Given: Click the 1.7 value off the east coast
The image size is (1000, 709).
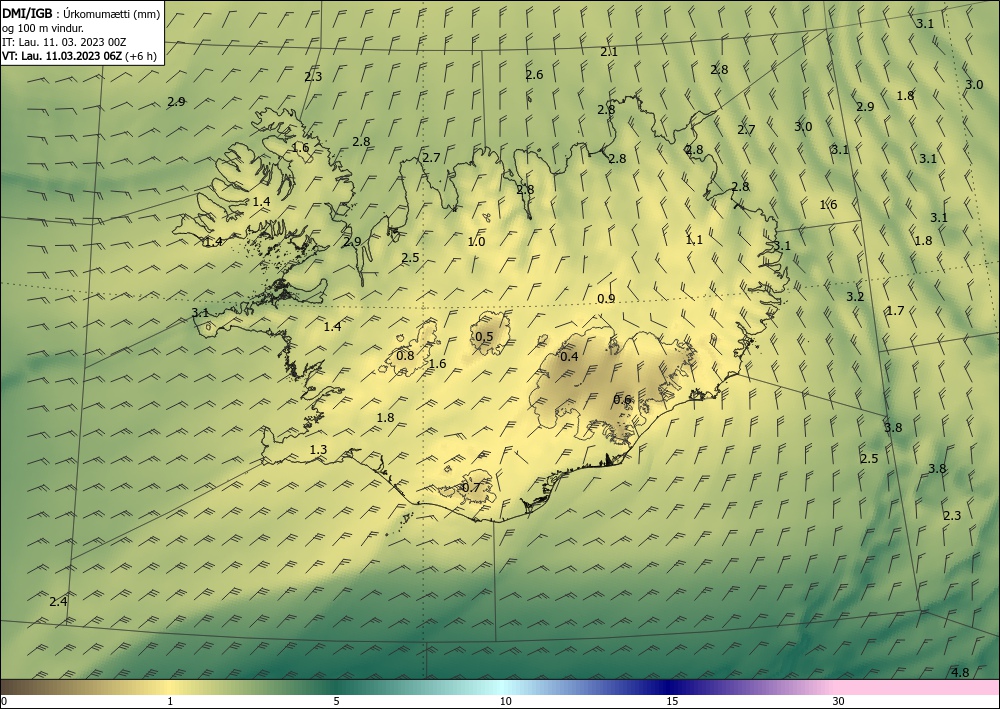Looking at the screenshot, I should pyautogui.click(x=895, y=311).
